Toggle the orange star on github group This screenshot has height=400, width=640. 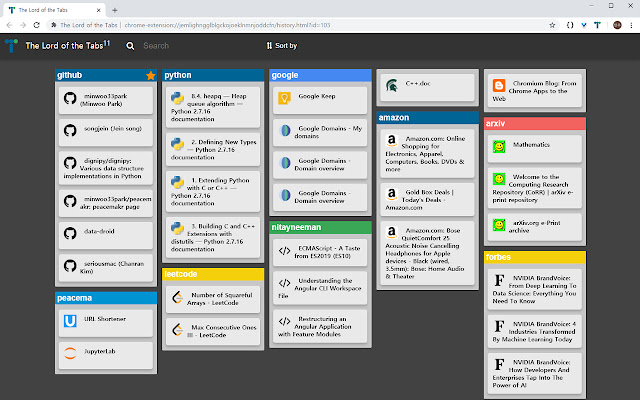(150, 75)
